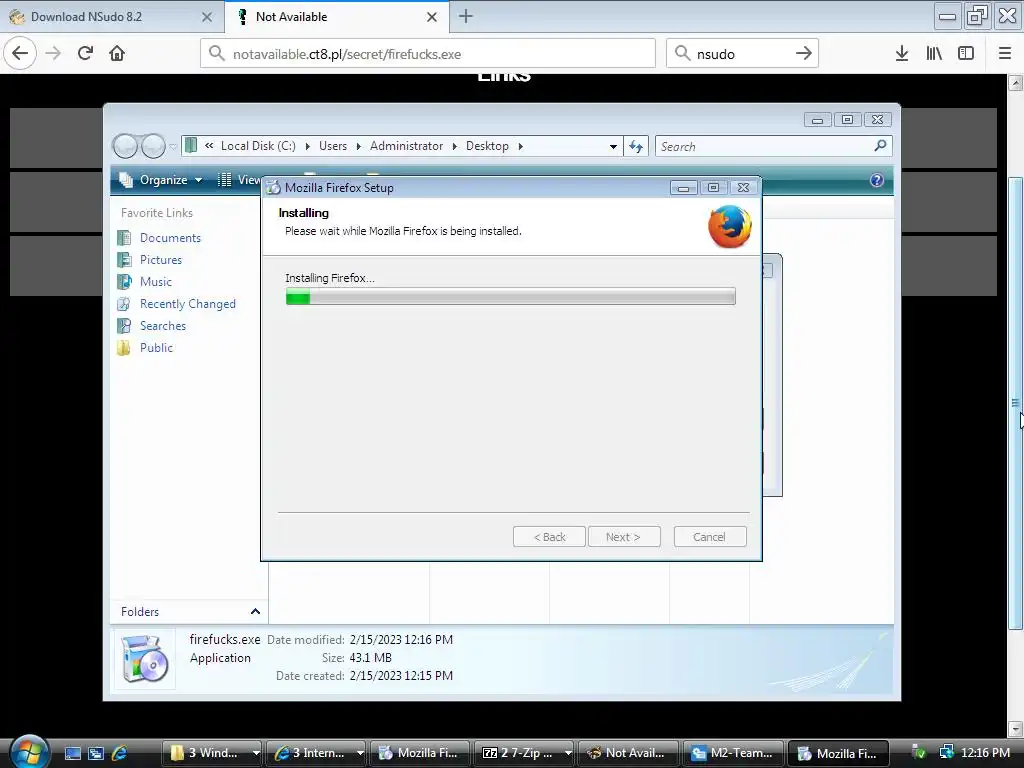This screenshot has width=1024, height=768.
Task: Go to Local Disk (C:) in breadcrumb
Action: point(258,146)
